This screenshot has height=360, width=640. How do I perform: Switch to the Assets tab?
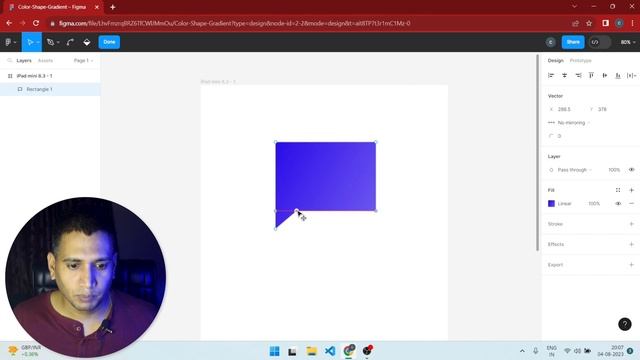click(45, 60)
